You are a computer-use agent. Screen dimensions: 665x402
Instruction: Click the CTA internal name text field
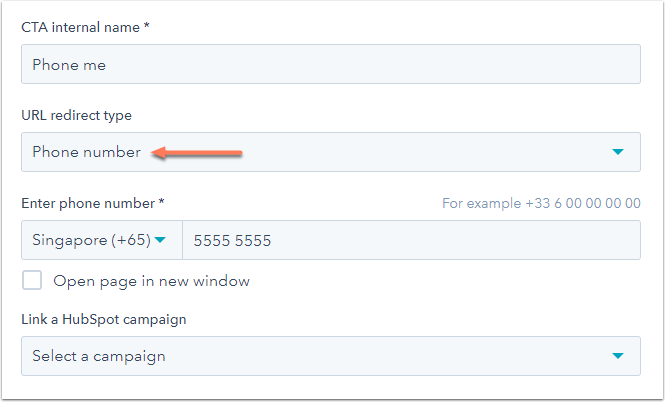click(330, 65)
